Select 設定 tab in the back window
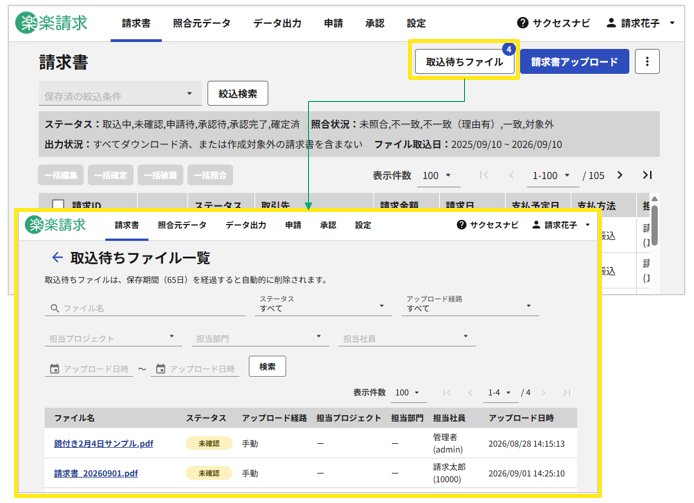The image size is (694, 503). pos(416,23)
